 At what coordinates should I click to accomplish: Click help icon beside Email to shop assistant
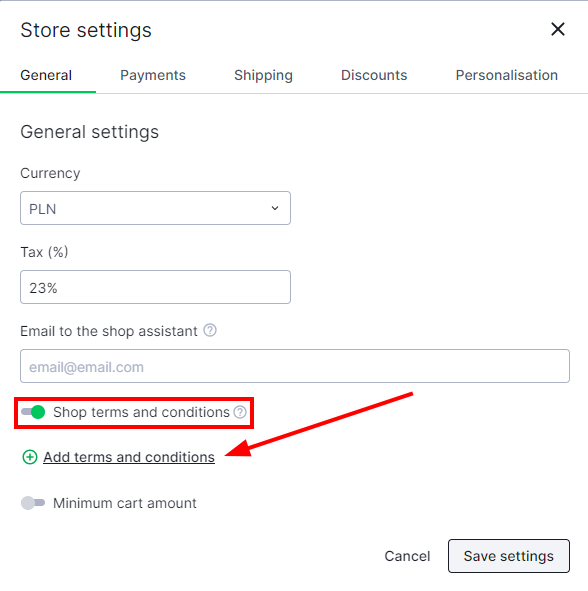click(210, 330)
